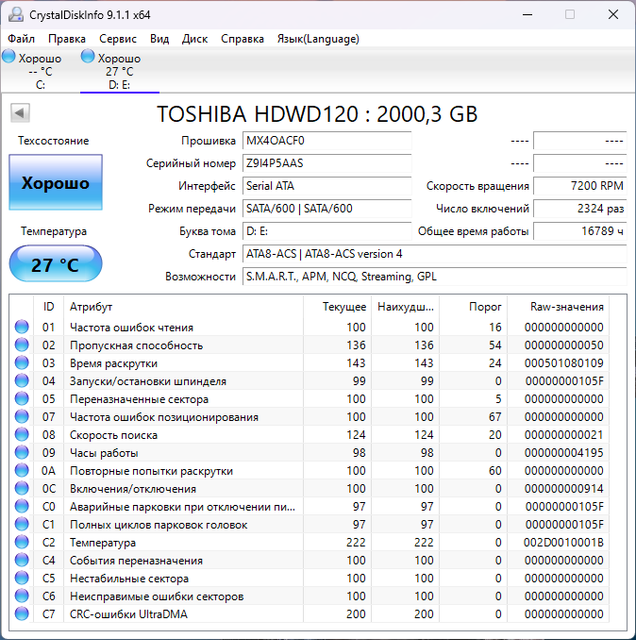Click the blue health orb of C: disk
This screenshot has height=640, width=636.
(9, 56)
